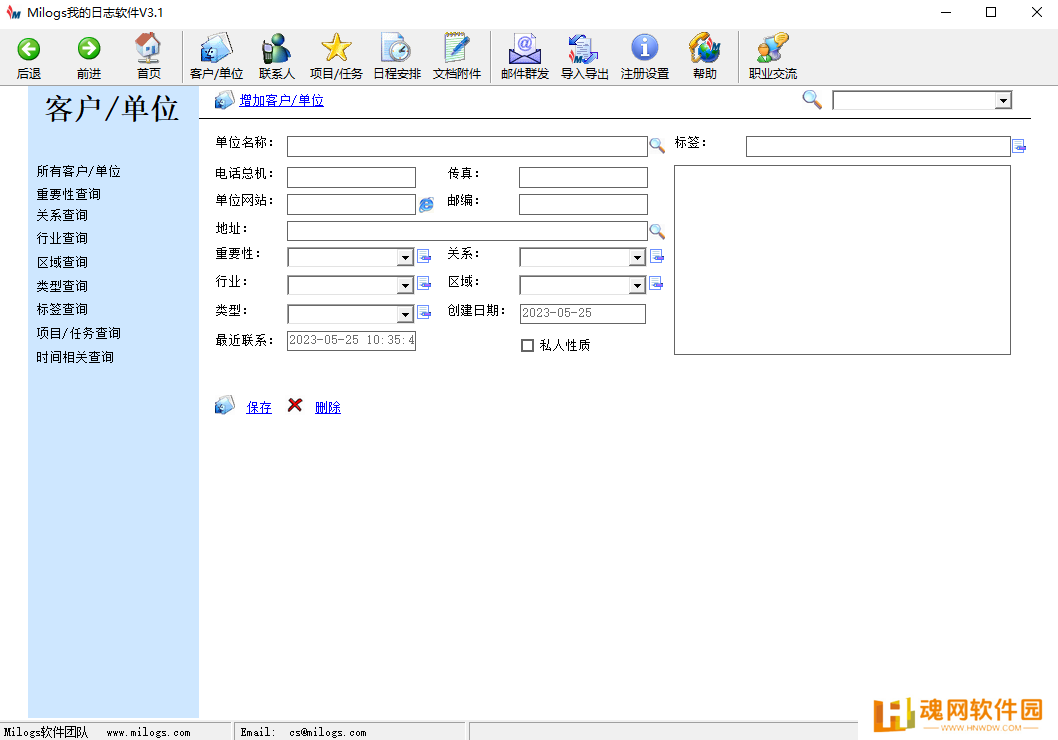The image size is (1058, 740).
Task: Select 标签查询 in the sidebar
Action: (x=62, y=309)
